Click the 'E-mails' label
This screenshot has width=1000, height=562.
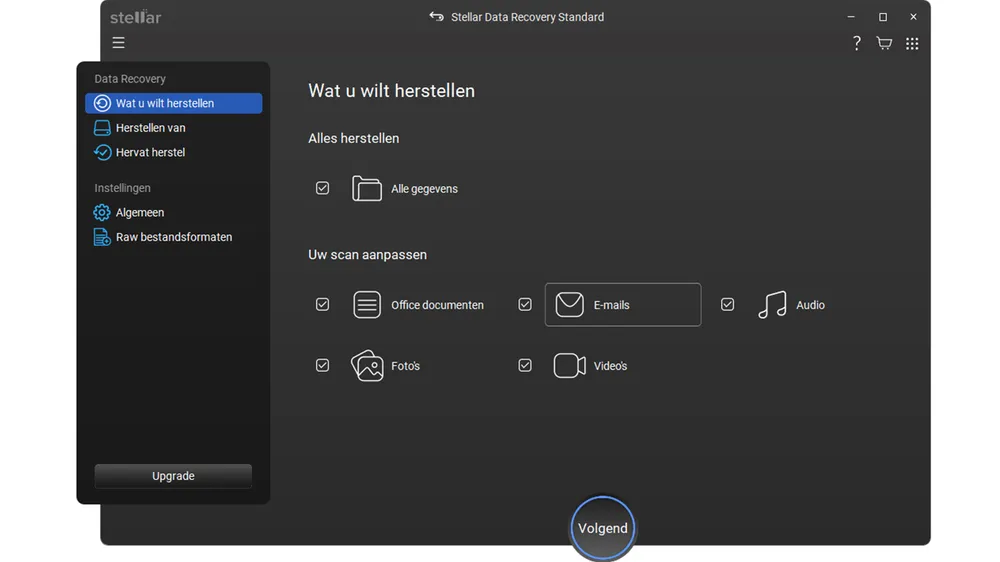pos(612,305)
